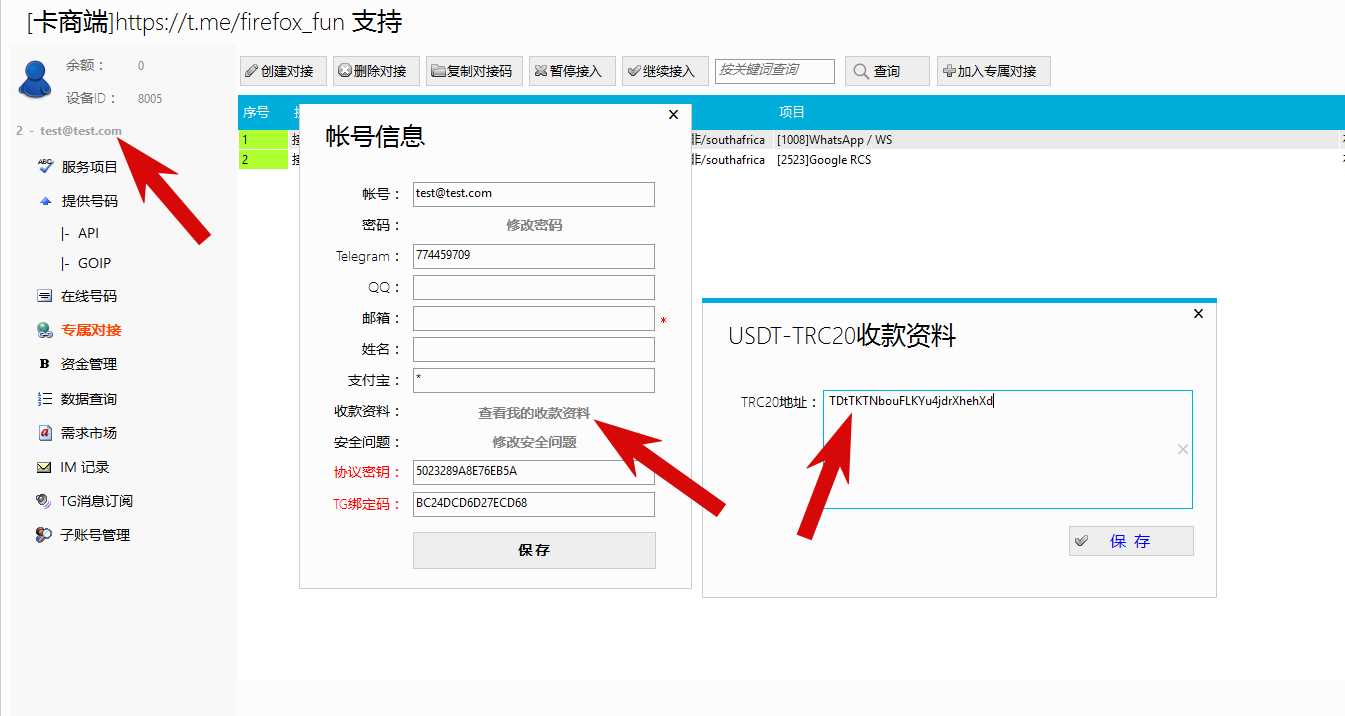Click 查看我的收款资料 link
The height and width of the screenshot is (716, 1345).
coord(534,413)
